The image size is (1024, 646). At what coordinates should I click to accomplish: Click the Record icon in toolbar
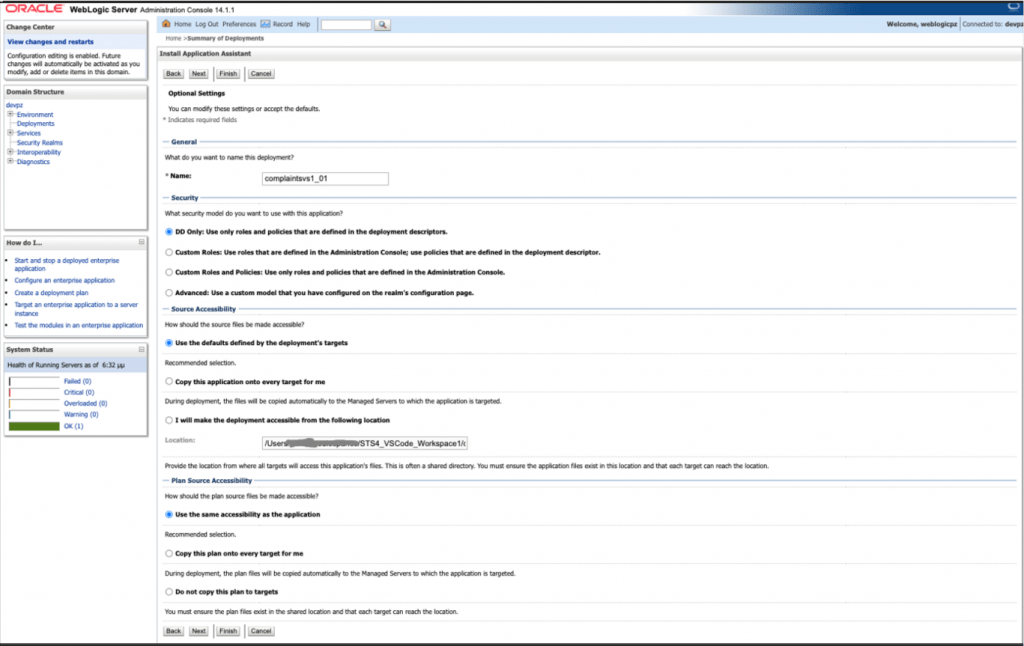pyautogui.click(x=265, y=24)
